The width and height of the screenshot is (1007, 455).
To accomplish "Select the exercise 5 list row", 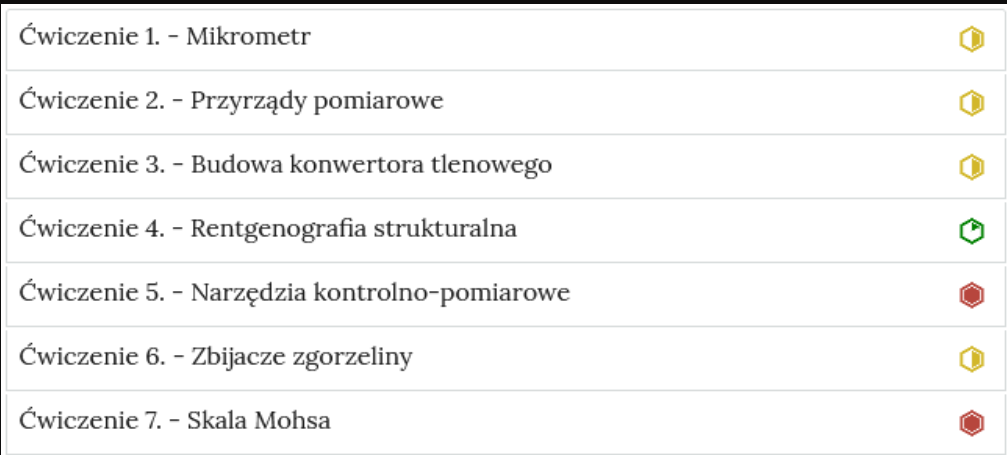I will point(505,296).
